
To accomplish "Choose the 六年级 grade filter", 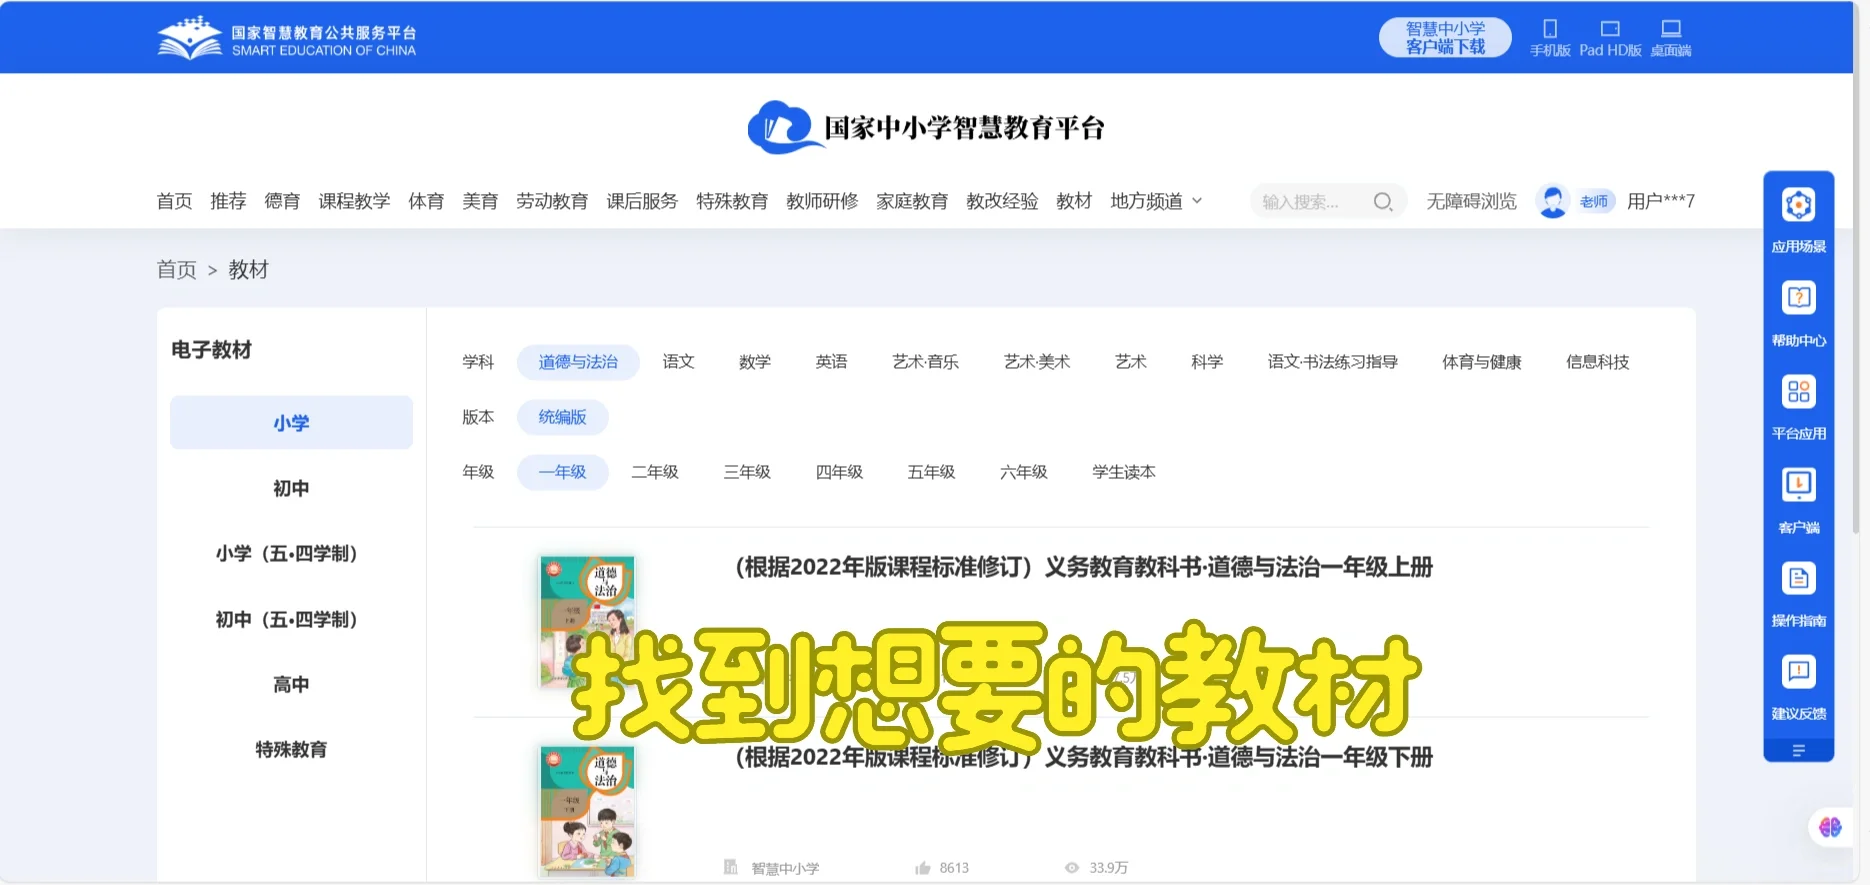I will pyautogui.click(x=1024, y=472).
